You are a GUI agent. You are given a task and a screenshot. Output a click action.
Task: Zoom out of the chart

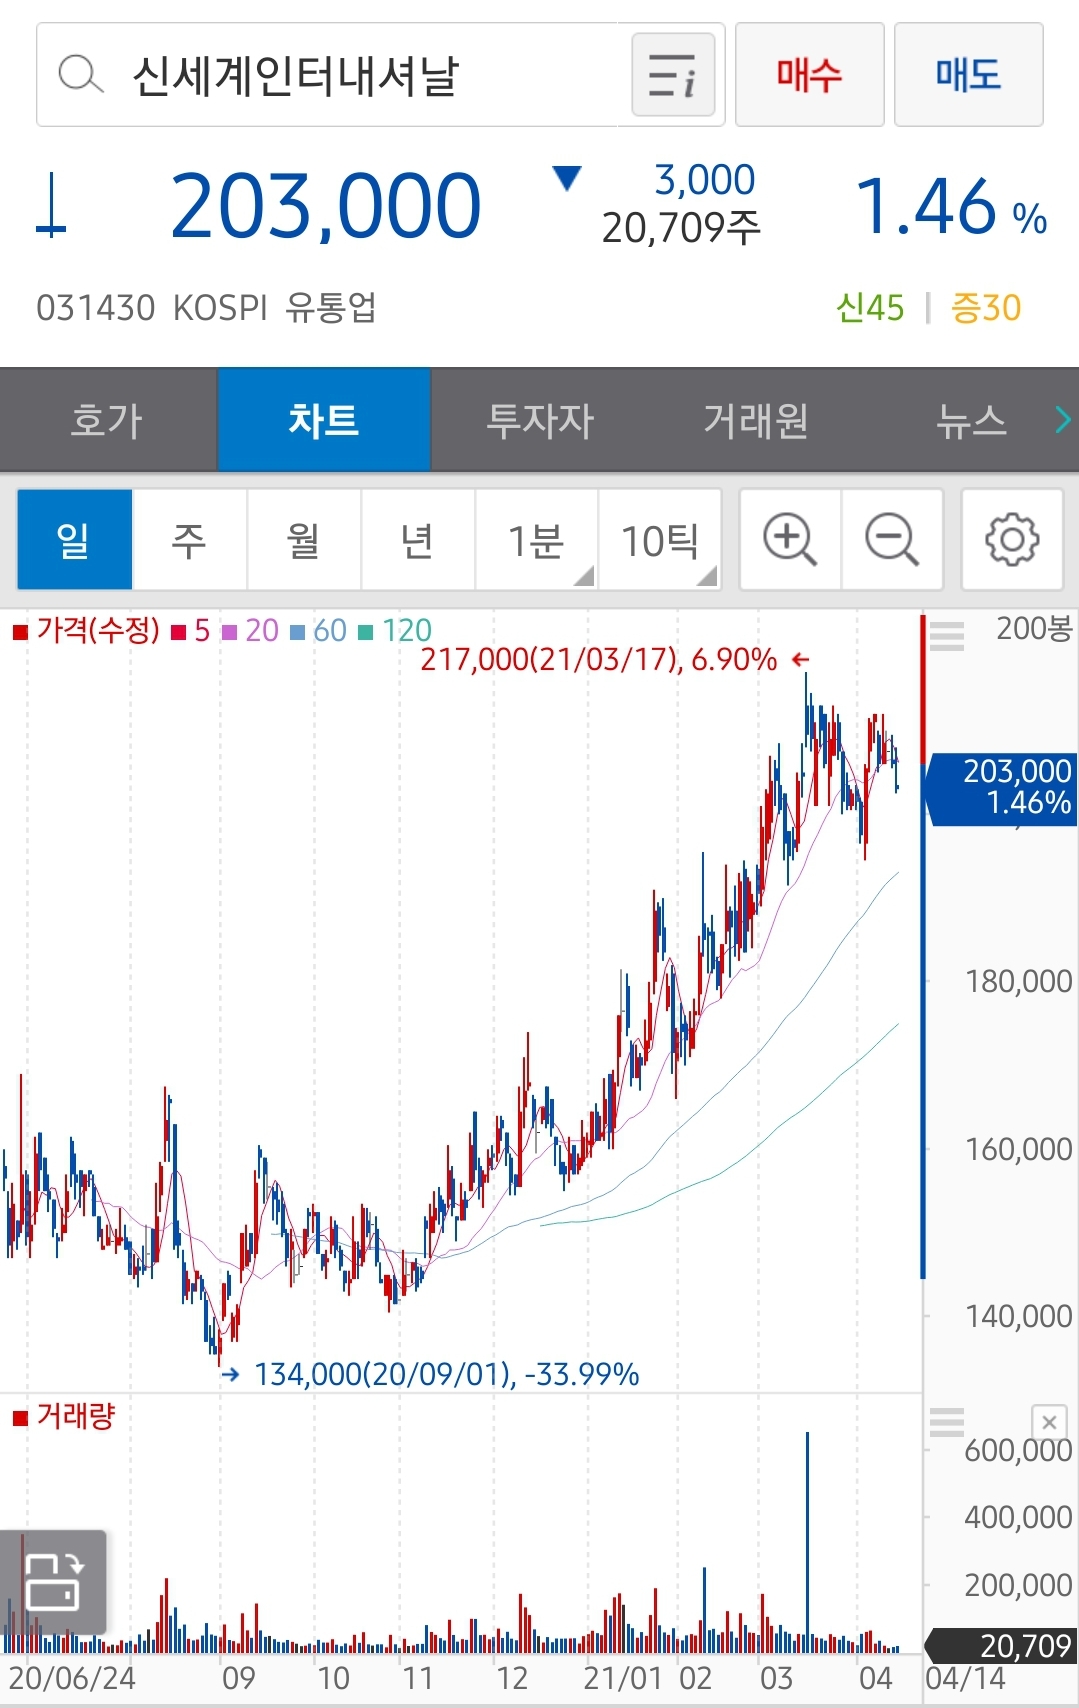point(892,540)
